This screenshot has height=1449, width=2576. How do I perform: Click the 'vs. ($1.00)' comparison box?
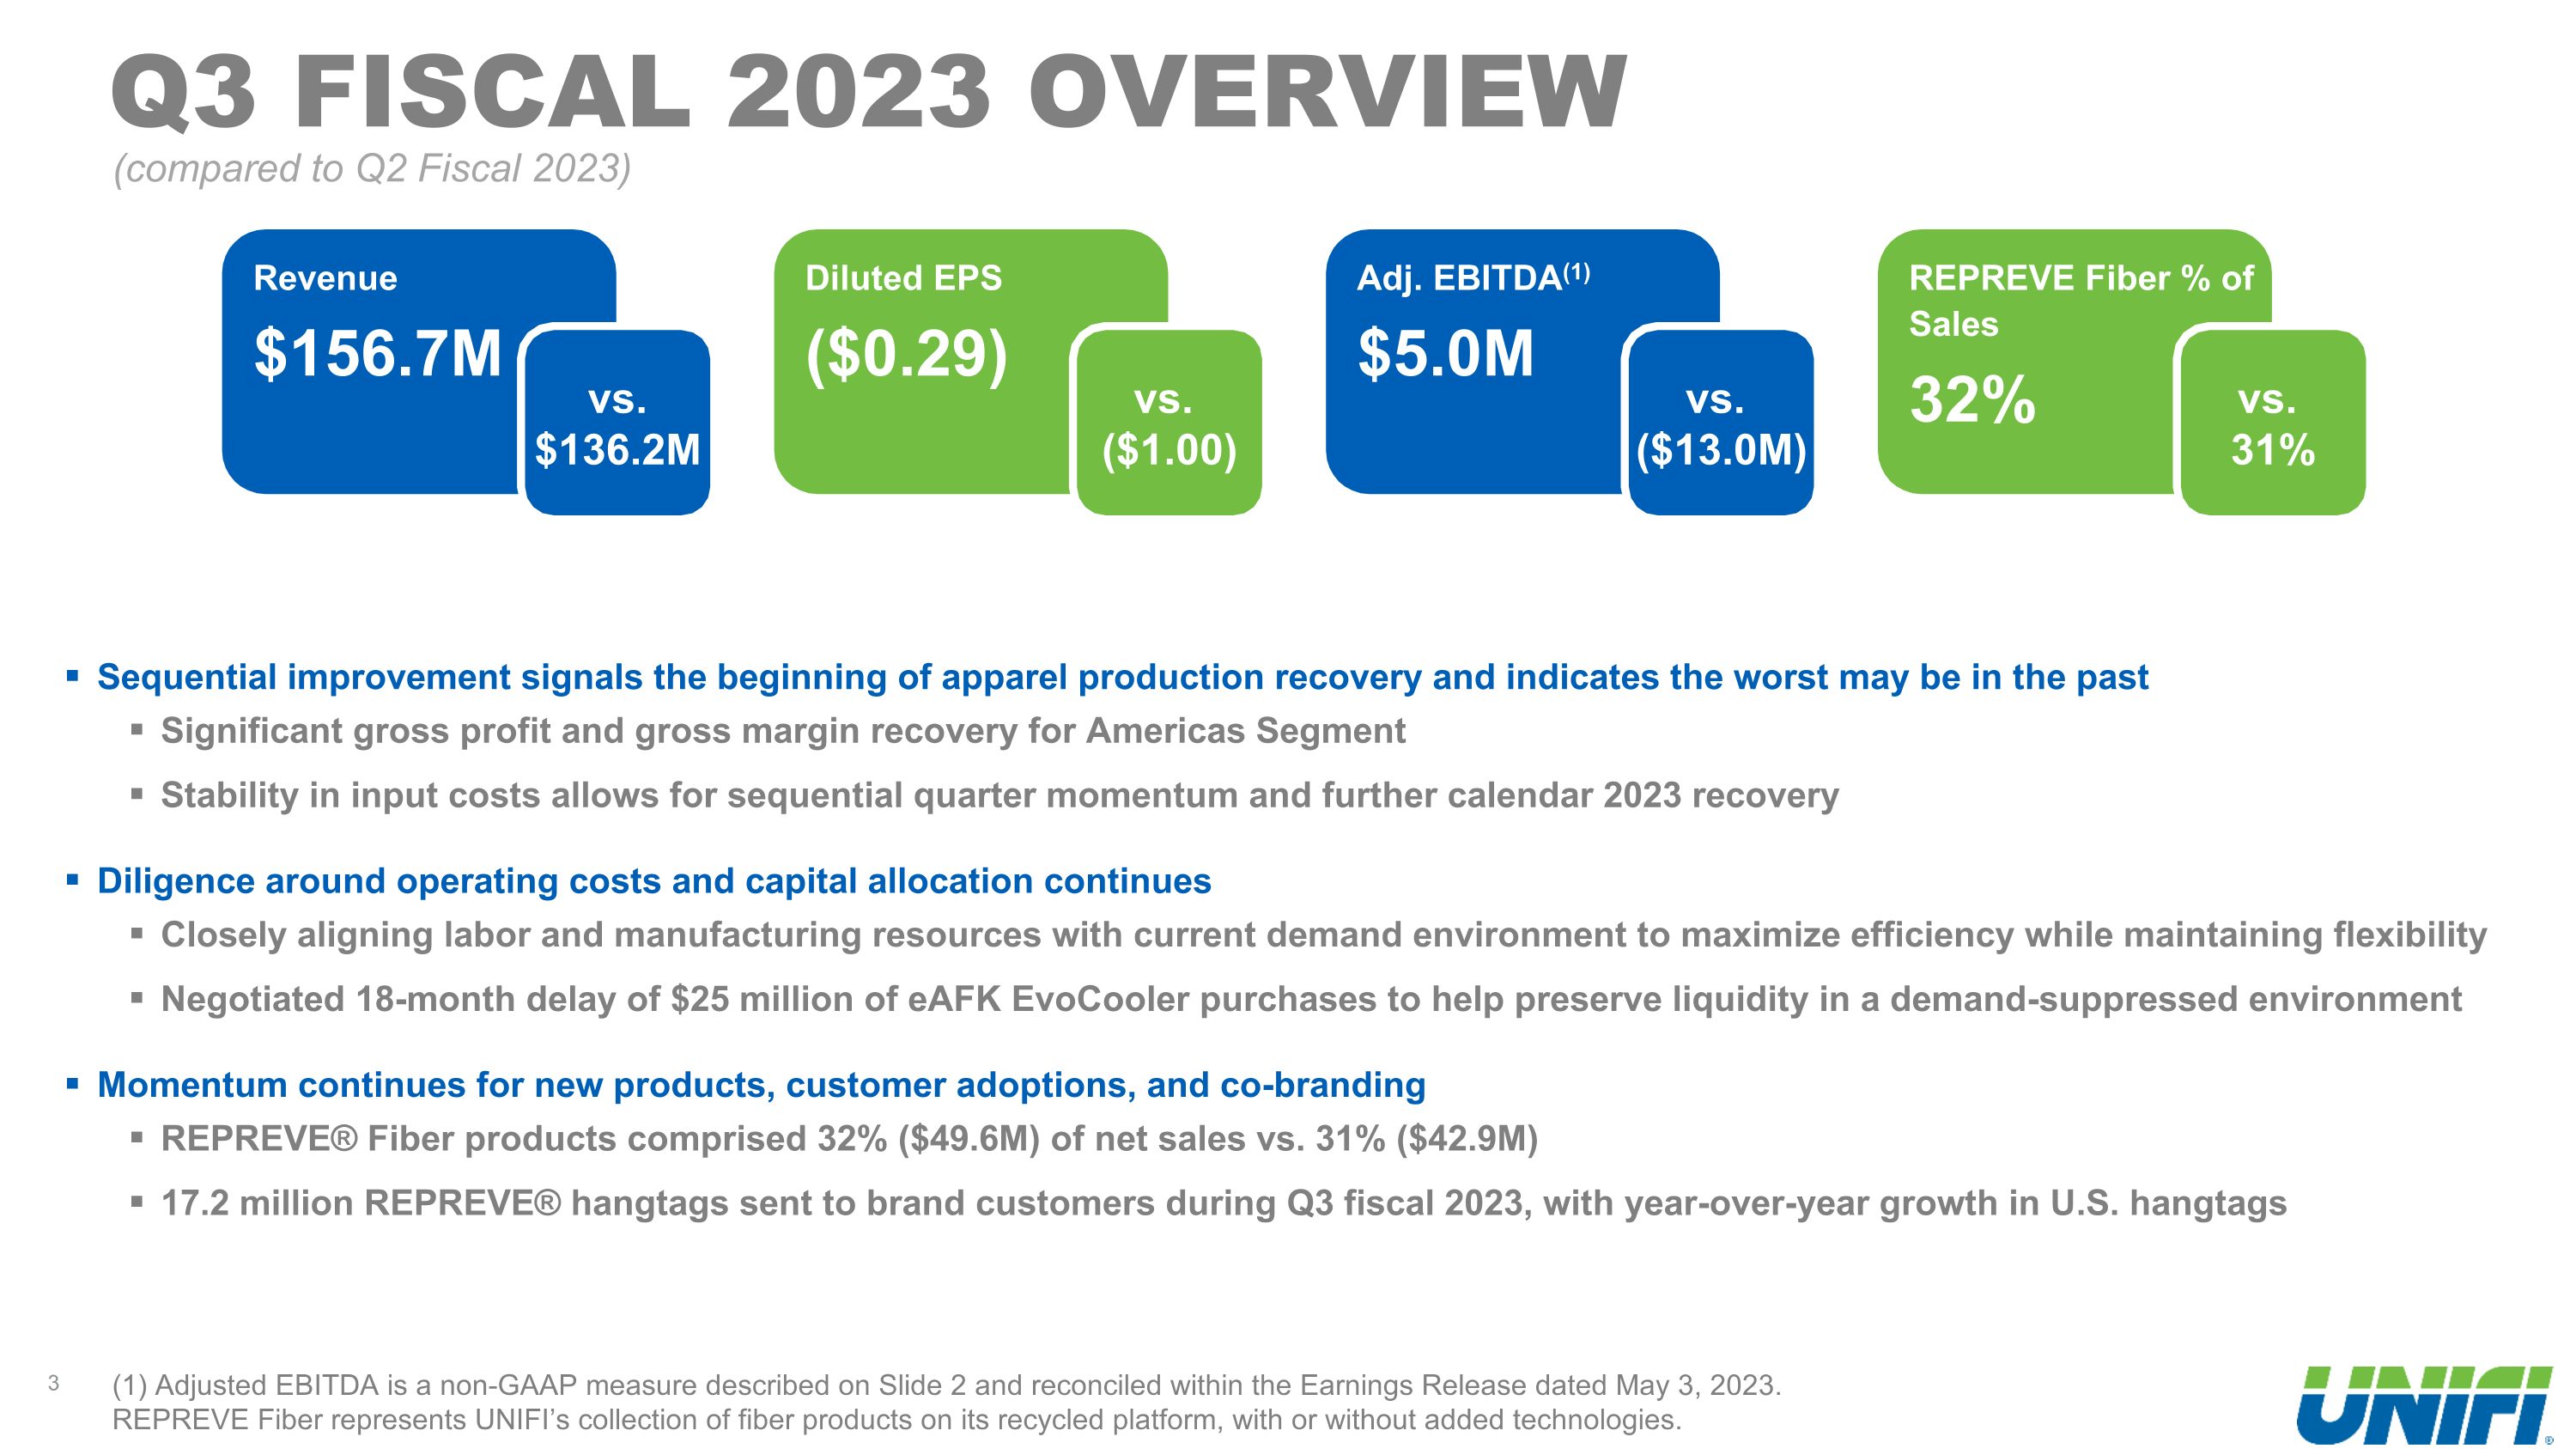point(1169,423)
